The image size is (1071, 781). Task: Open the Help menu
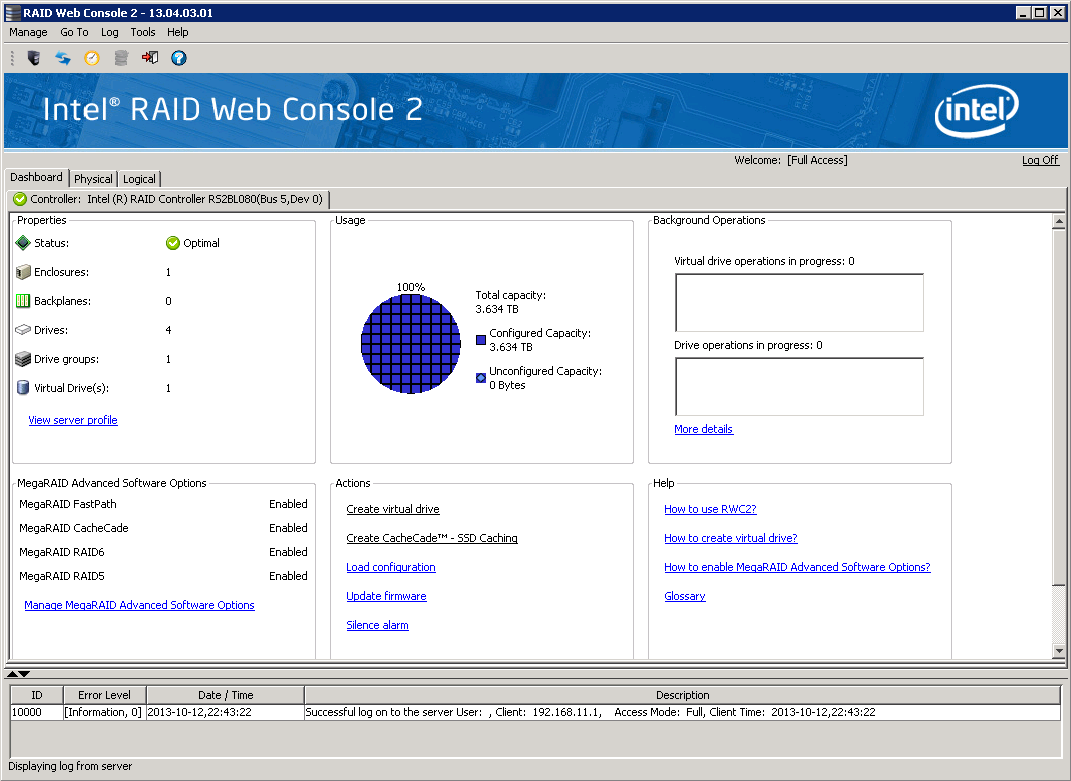pyautogui.click(x=178, y=32)
